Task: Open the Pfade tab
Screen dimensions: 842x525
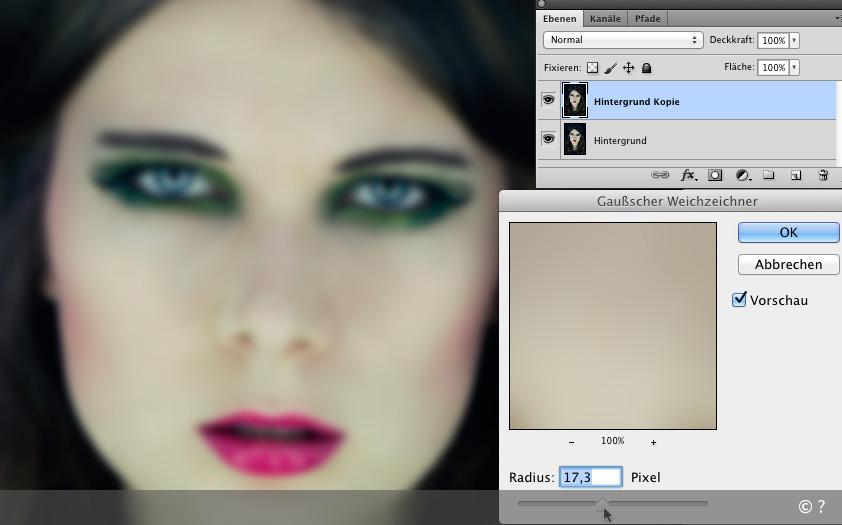Action: pyautogui.click(x=648, y=19)
